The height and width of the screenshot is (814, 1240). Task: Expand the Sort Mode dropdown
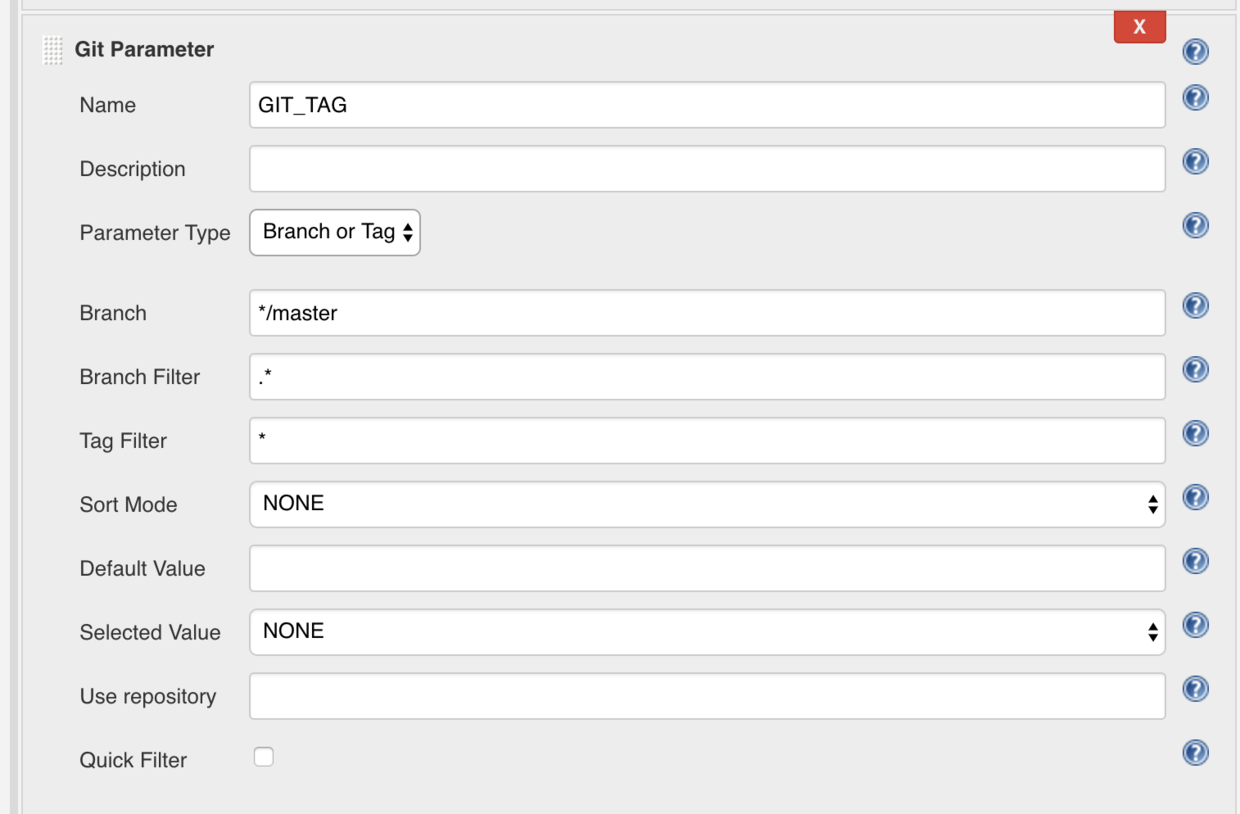pos(707,504)
